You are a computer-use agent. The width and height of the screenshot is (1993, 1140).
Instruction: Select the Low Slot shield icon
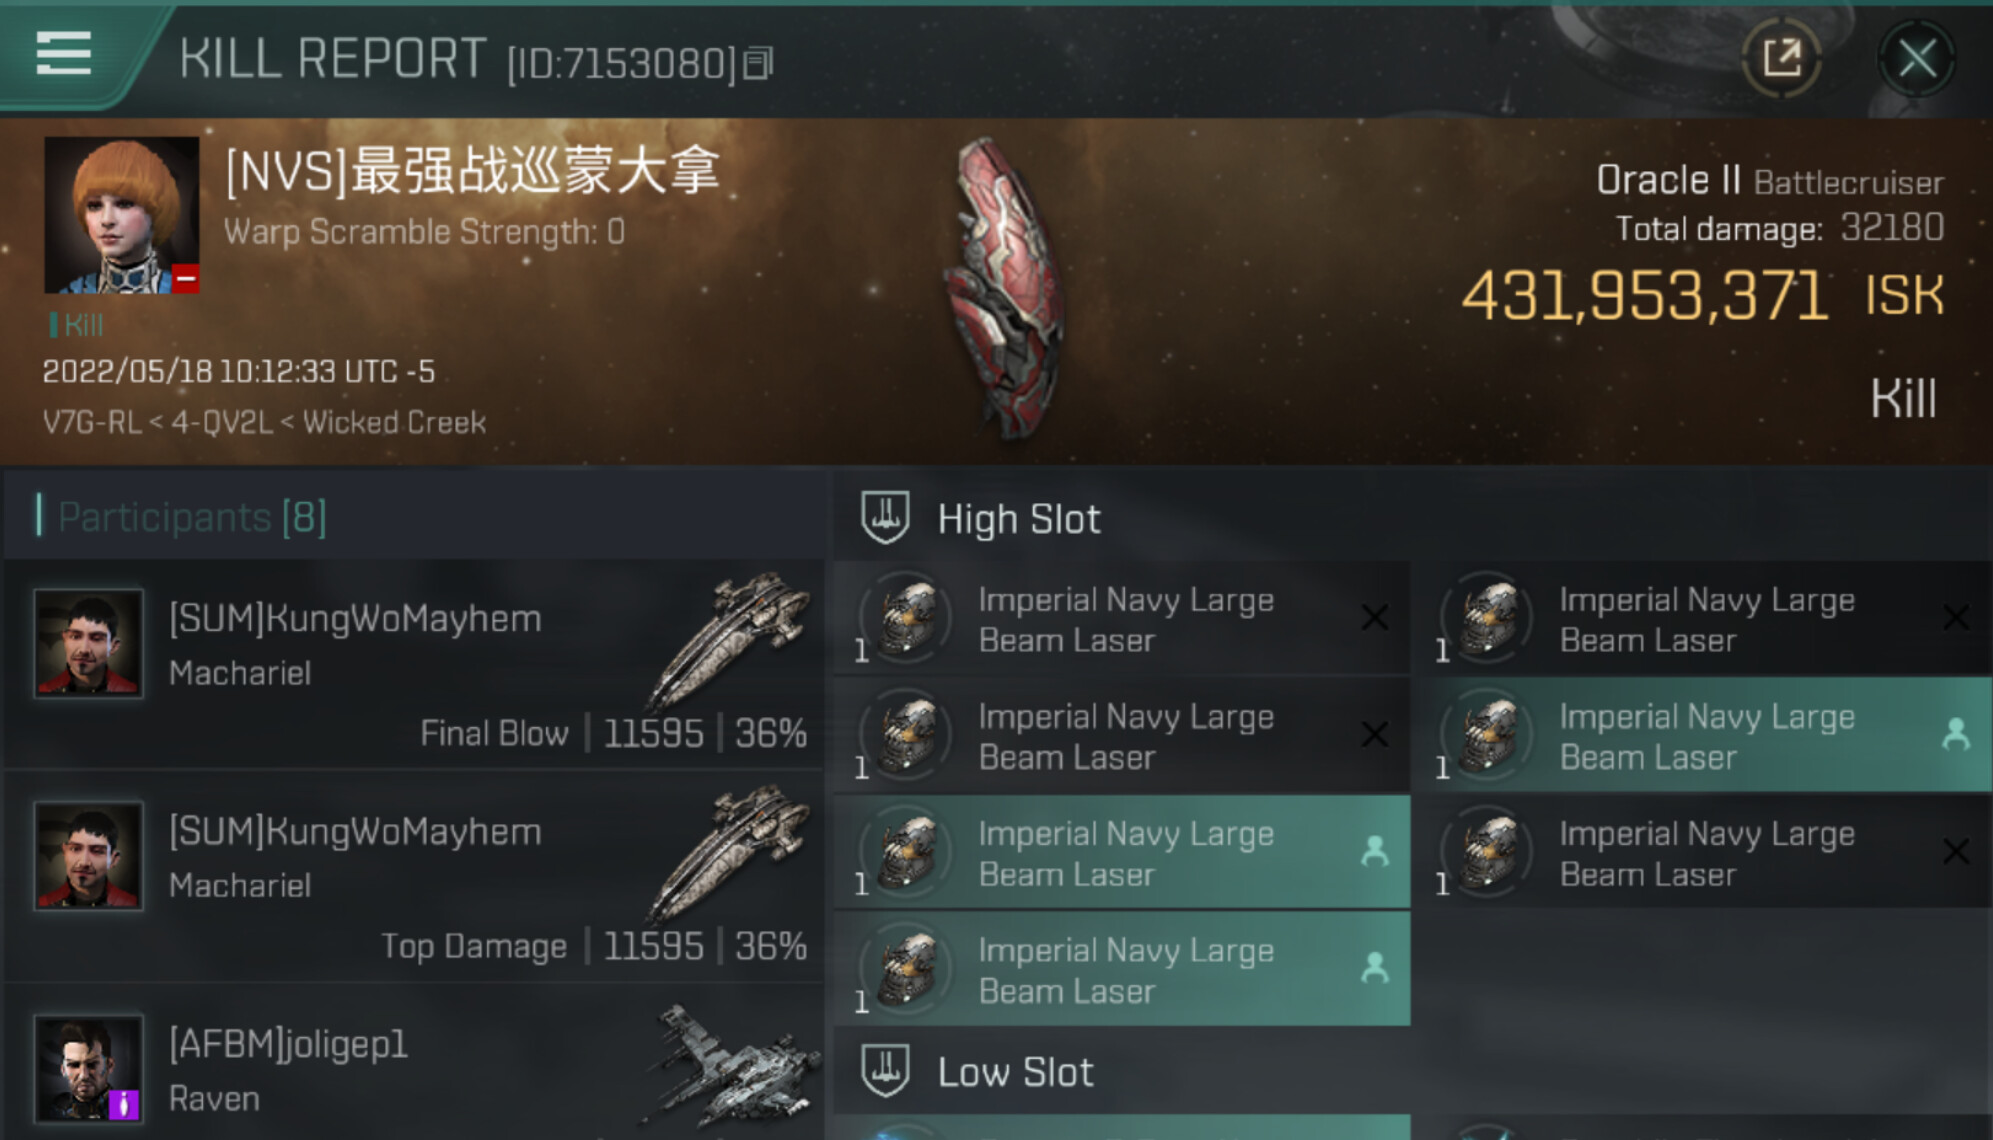click(x=885, y=1071)
